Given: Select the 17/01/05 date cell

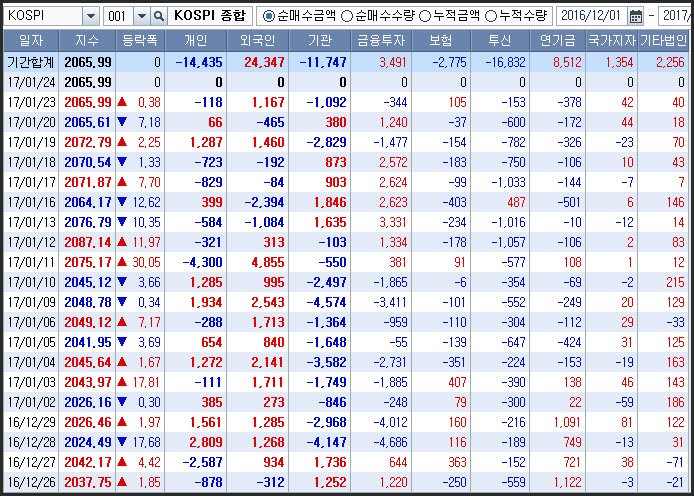Looking at the screenshot, I should tap(31, 342).
